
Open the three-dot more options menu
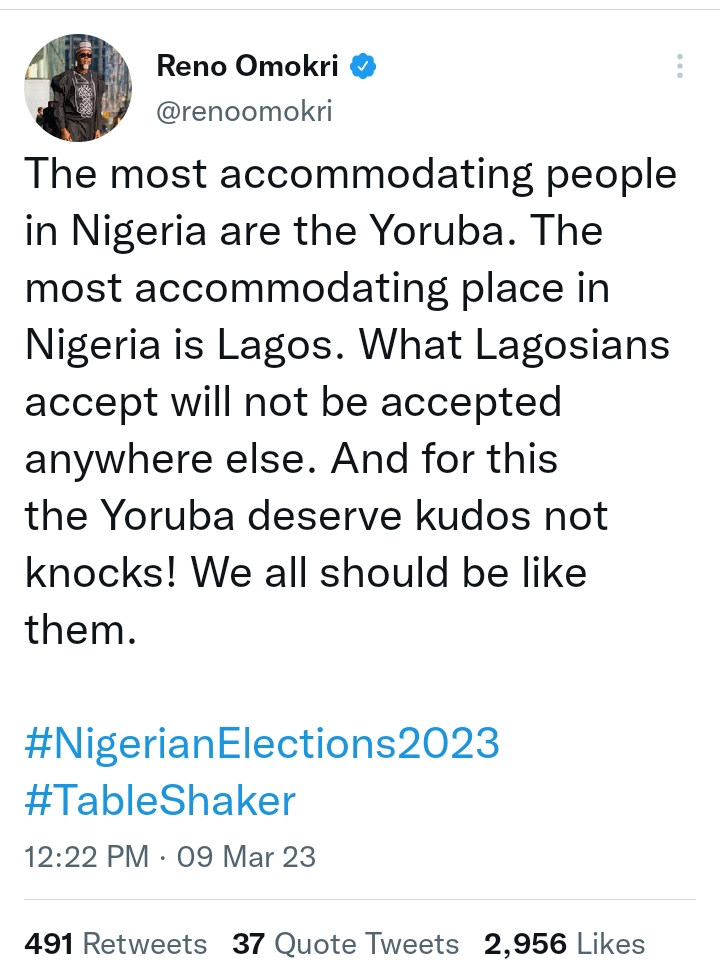(x=680, y=67)
